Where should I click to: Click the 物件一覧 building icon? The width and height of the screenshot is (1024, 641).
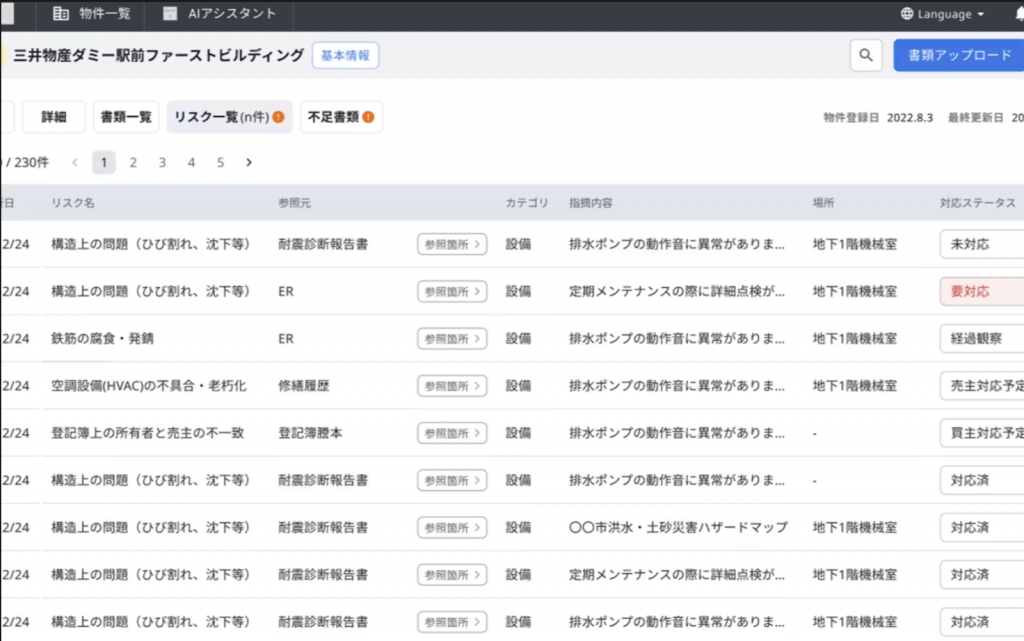click(x=61, y=14)
